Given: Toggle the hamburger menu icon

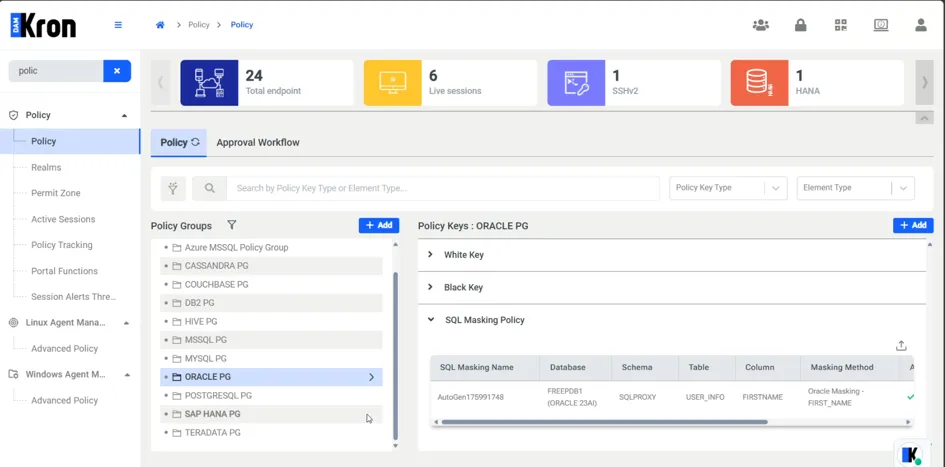Looking at the screenshot, I should click(118, 25).
